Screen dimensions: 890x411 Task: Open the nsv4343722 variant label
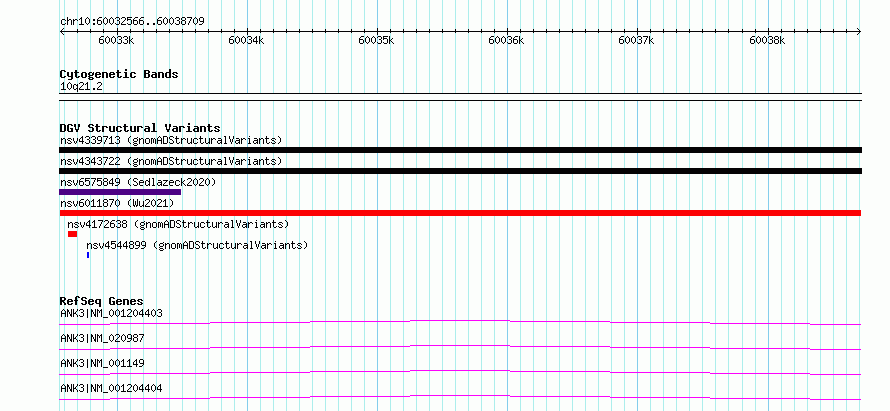tap(171, 161)
